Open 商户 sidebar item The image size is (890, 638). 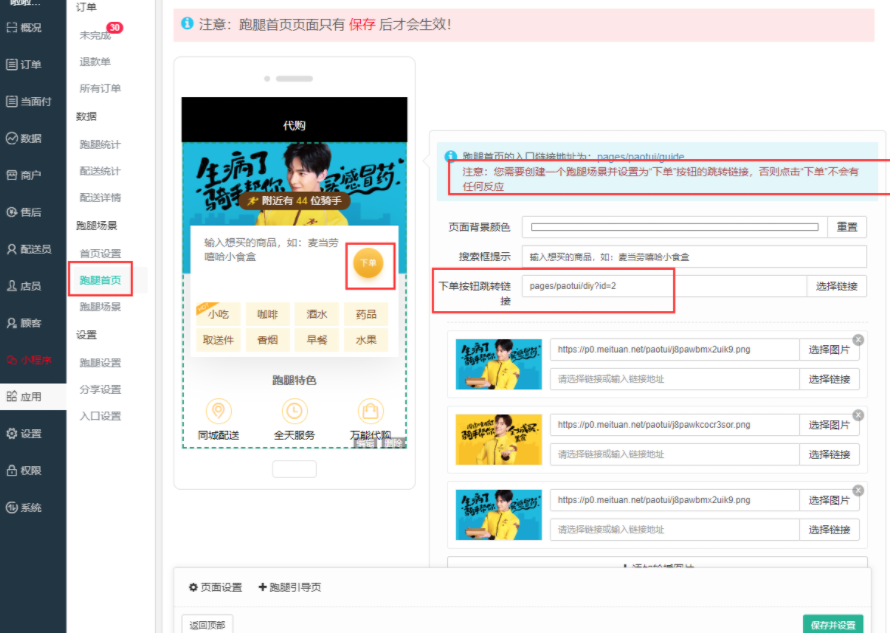point(24,175)
